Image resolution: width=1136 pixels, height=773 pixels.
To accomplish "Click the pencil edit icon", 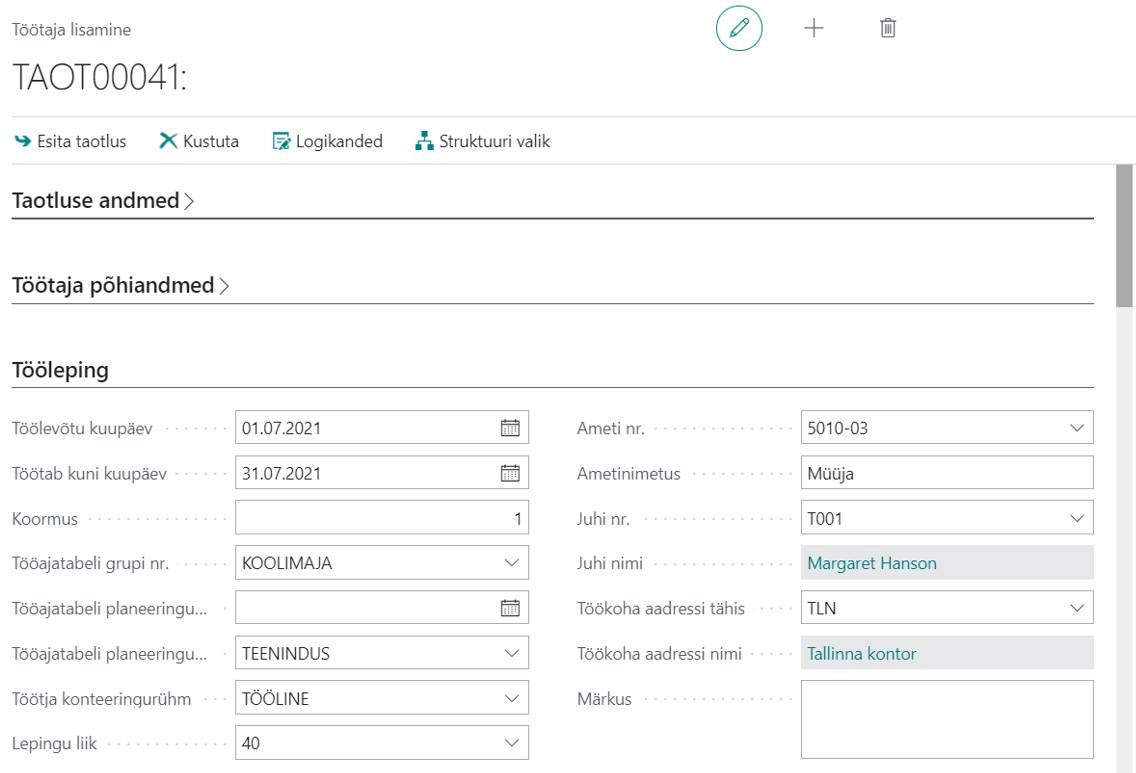I will (x=739, y=28).
